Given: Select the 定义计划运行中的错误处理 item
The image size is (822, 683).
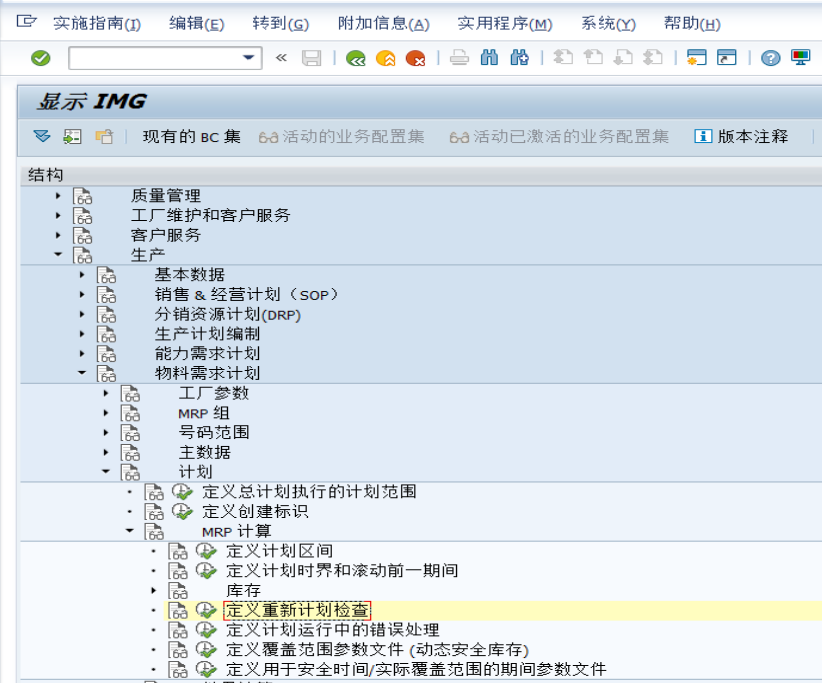Looking at the screenshot, I should pos(333,630).
